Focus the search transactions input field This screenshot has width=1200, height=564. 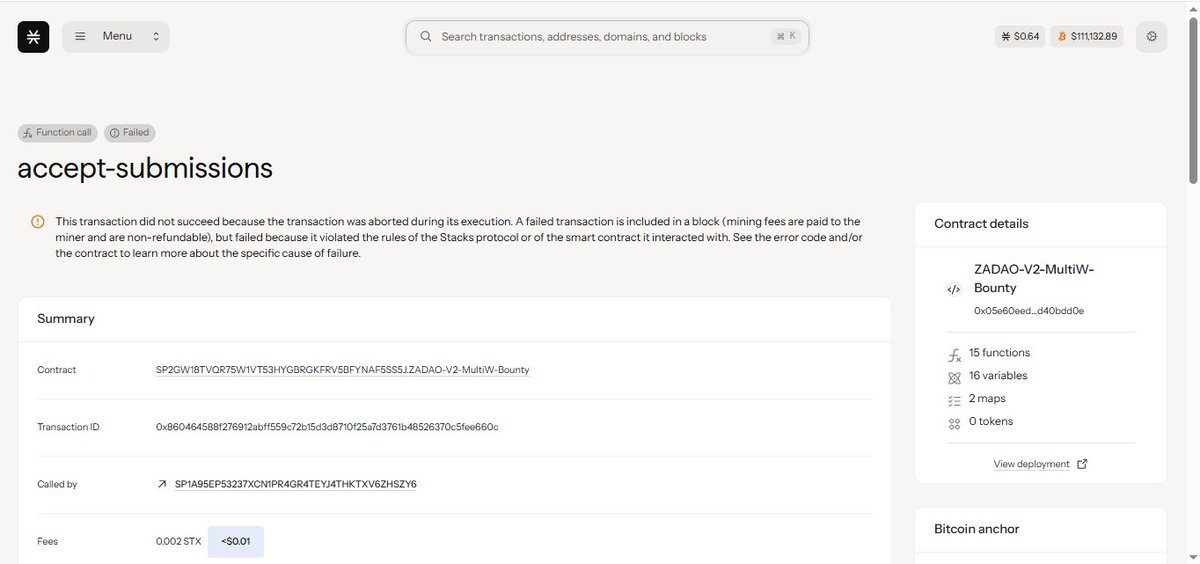(x=607, y=36)
